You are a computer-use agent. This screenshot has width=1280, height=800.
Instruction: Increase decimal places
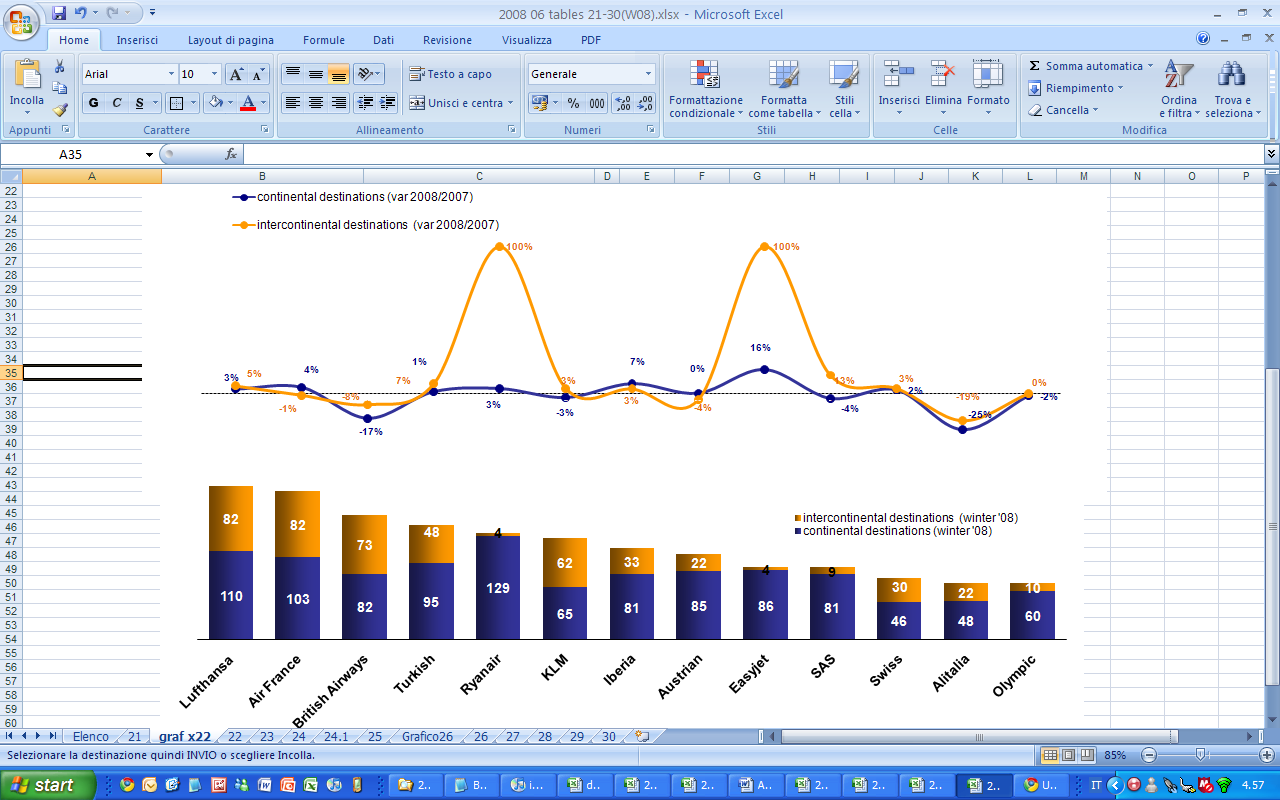click(622, 103)
